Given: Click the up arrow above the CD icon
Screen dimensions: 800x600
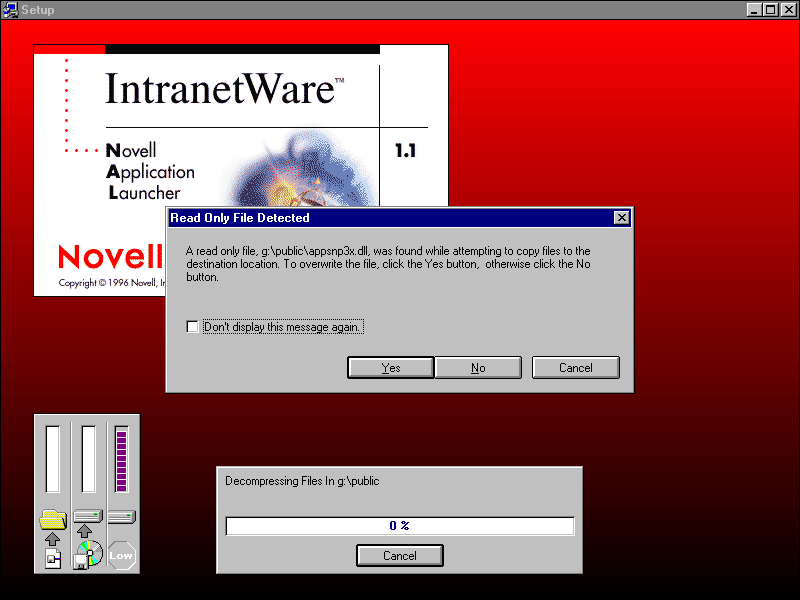Looking at the screenshot, I should click(85, 531).
